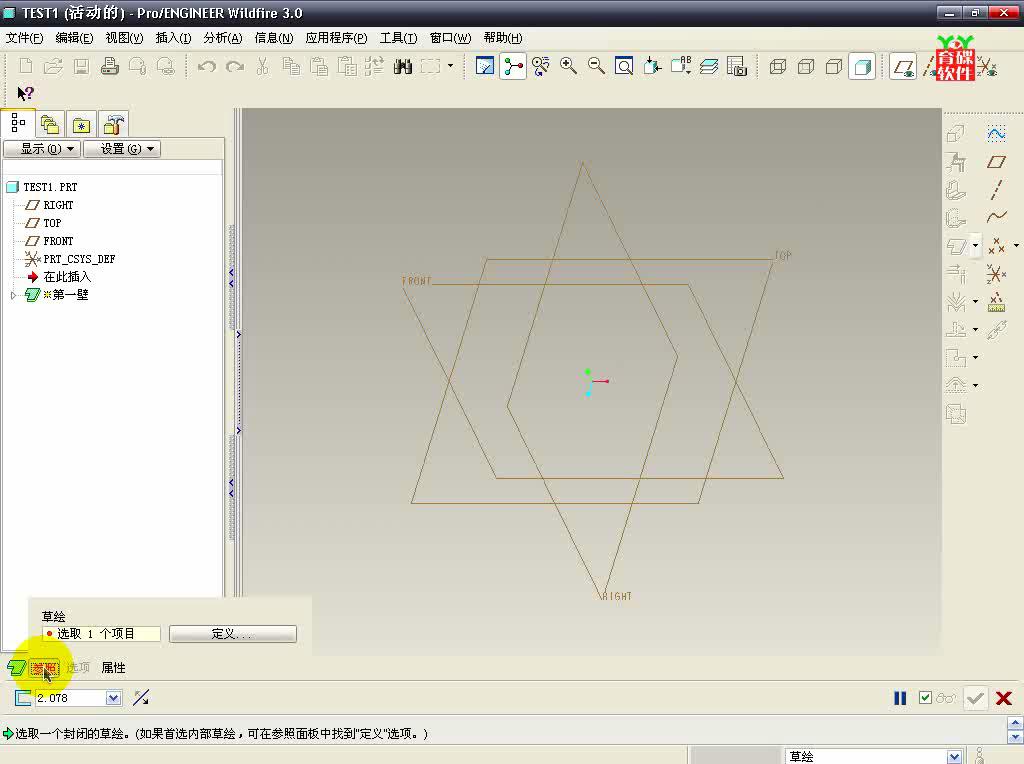Click the Zoom In magnifier icon
This screenshot has width=1024, height=764.
[568, 66]
